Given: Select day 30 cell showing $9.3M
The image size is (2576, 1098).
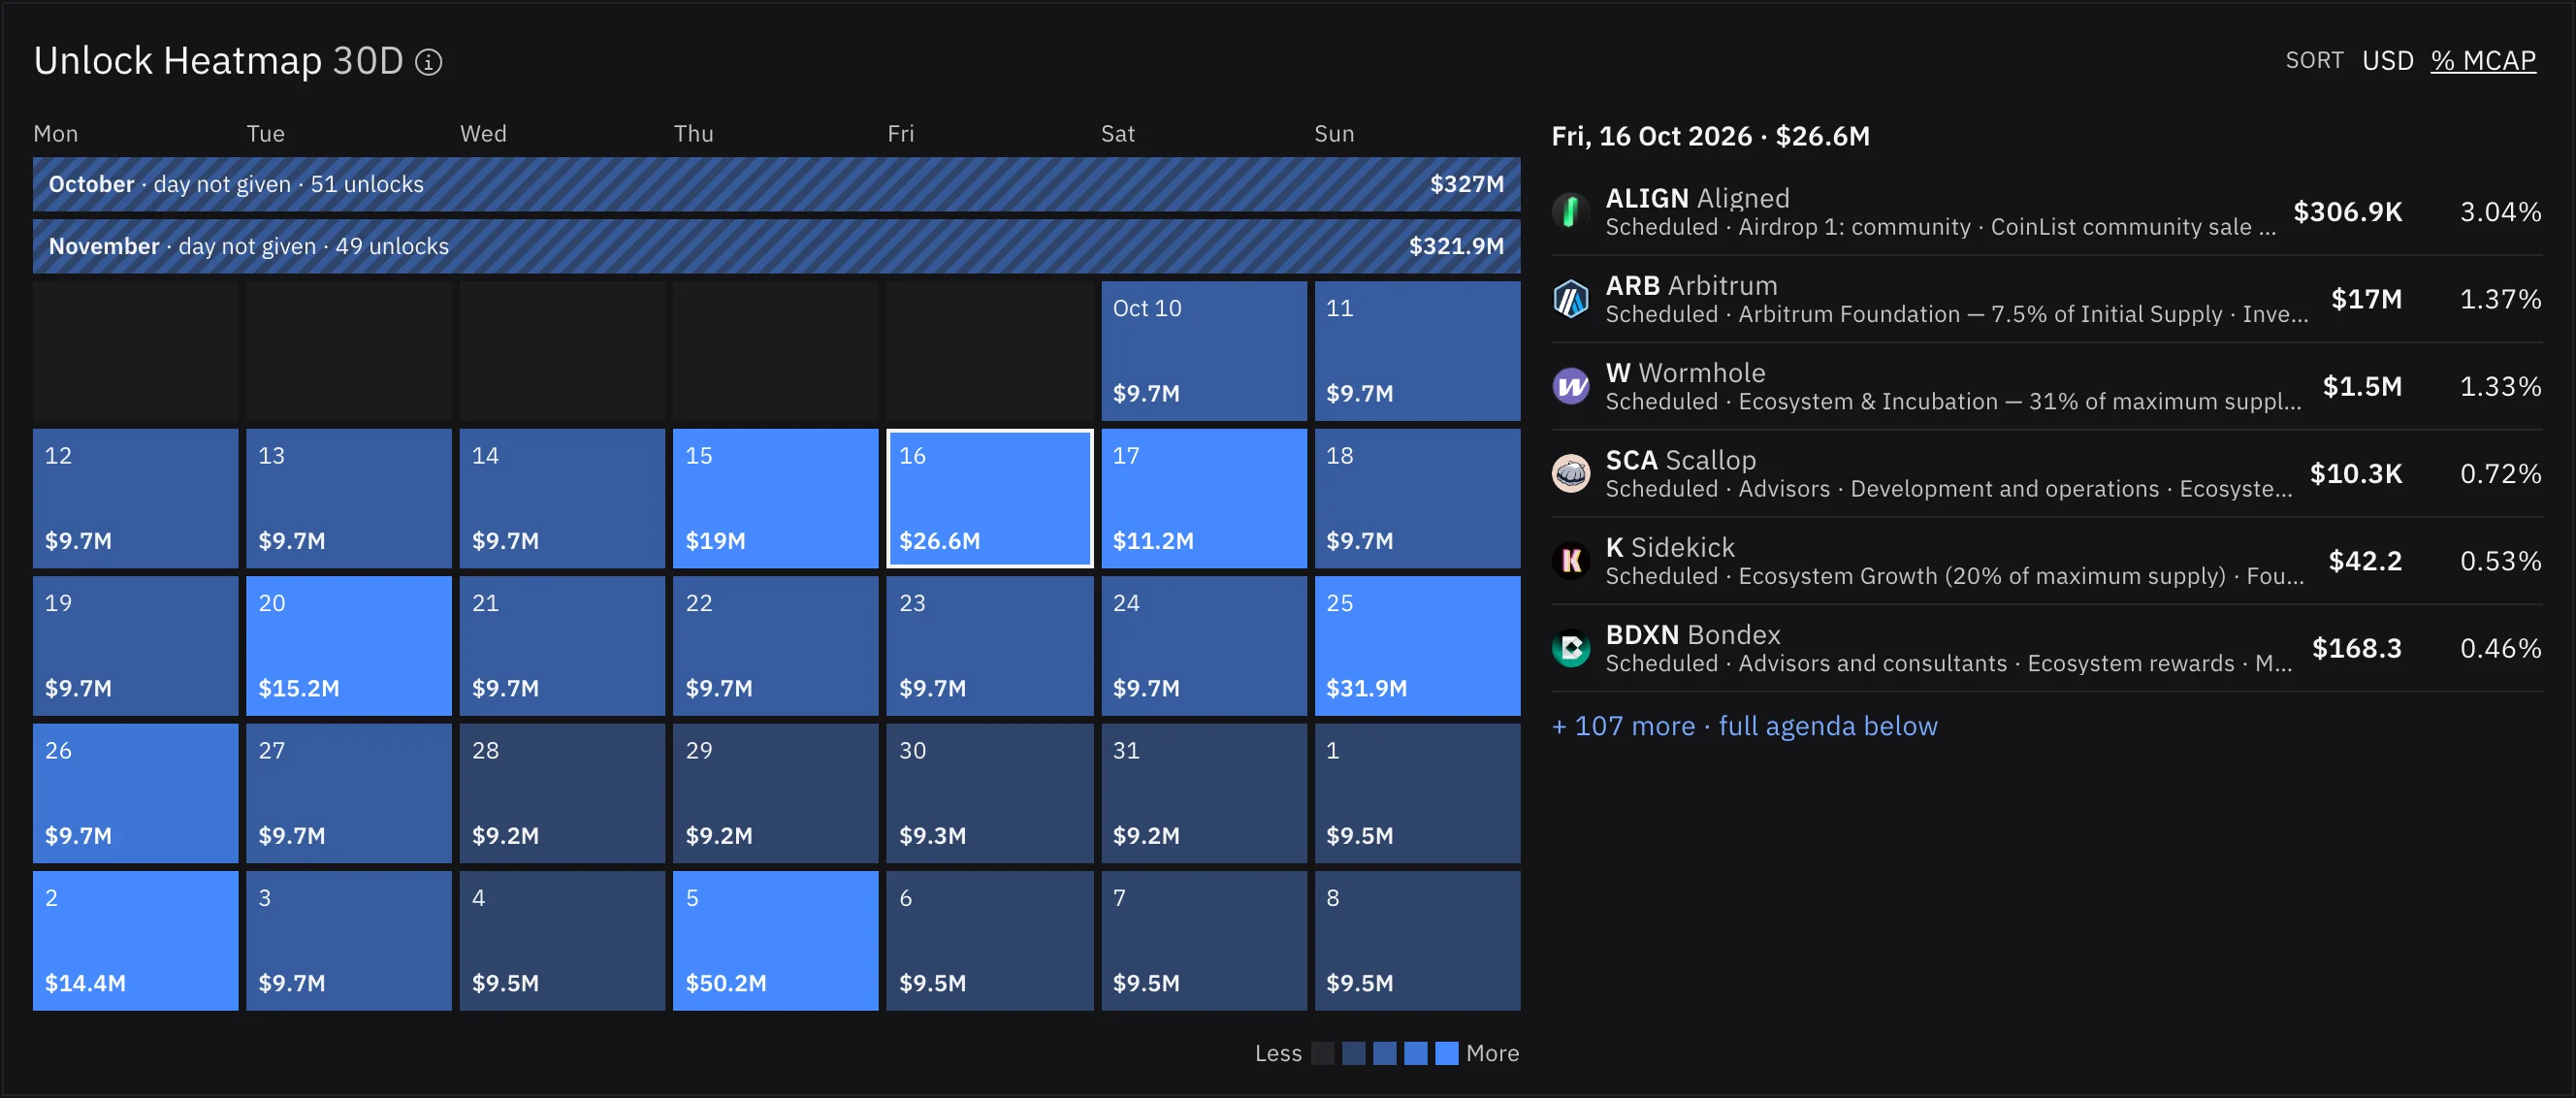Looking at the screenshot, I should 989,793.
